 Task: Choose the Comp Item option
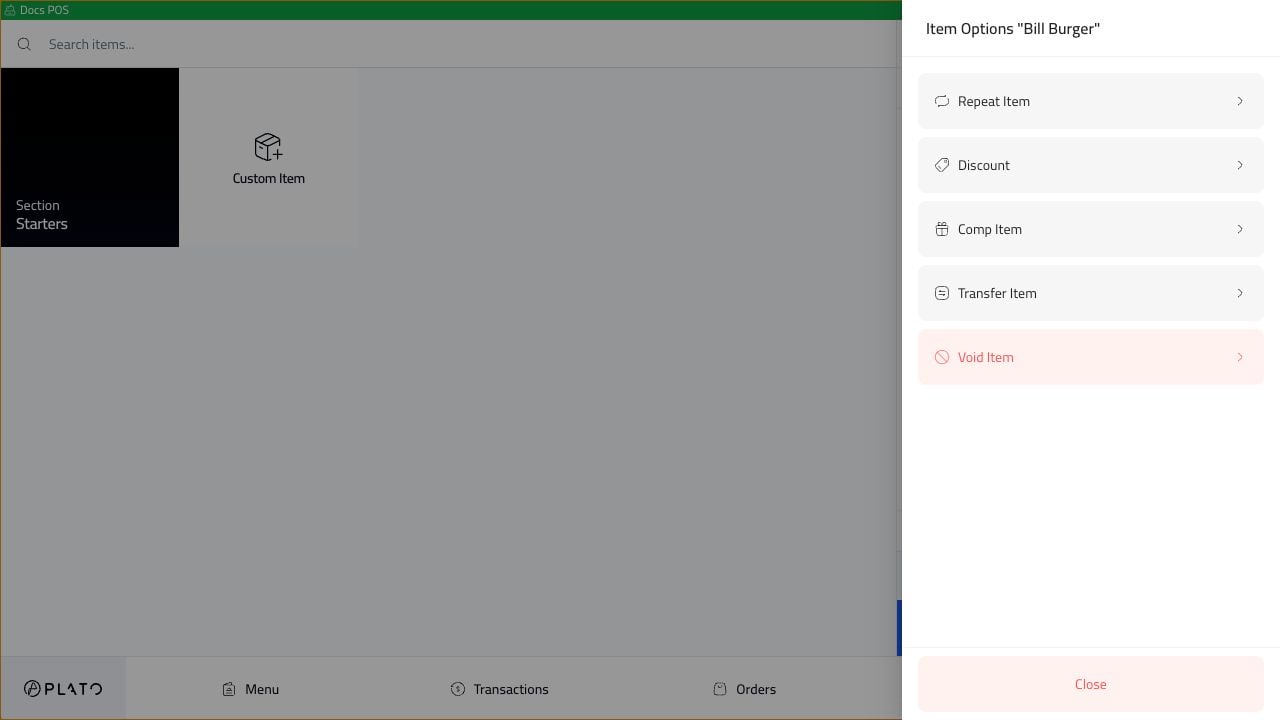click(1091, 229)
